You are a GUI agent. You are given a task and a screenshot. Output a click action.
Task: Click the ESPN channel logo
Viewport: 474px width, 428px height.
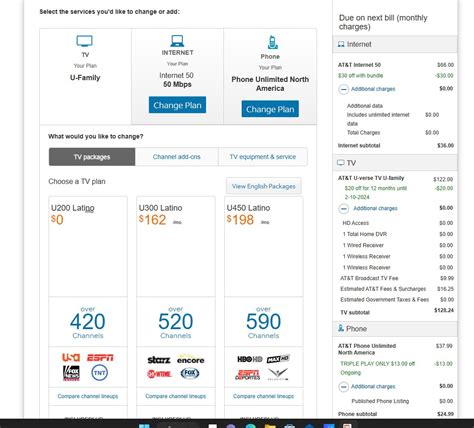[x=100, y=358]
